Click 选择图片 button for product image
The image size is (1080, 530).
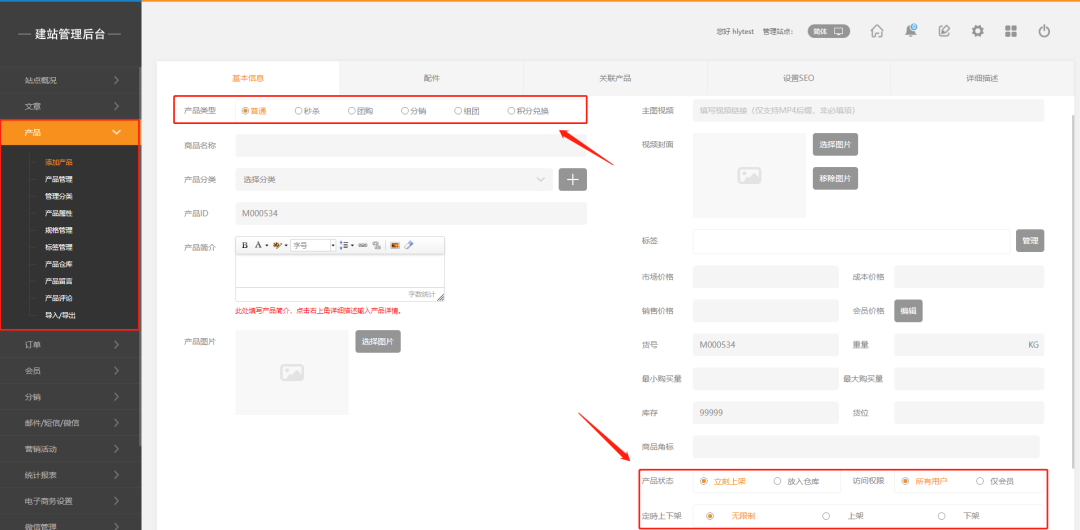[x=378, y=342]
